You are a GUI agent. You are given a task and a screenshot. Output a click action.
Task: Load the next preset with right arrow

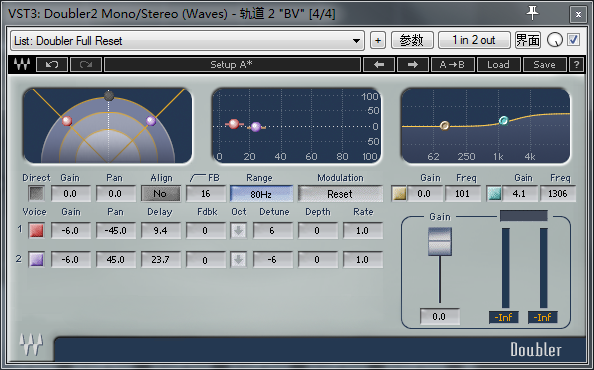coord(413,64)
